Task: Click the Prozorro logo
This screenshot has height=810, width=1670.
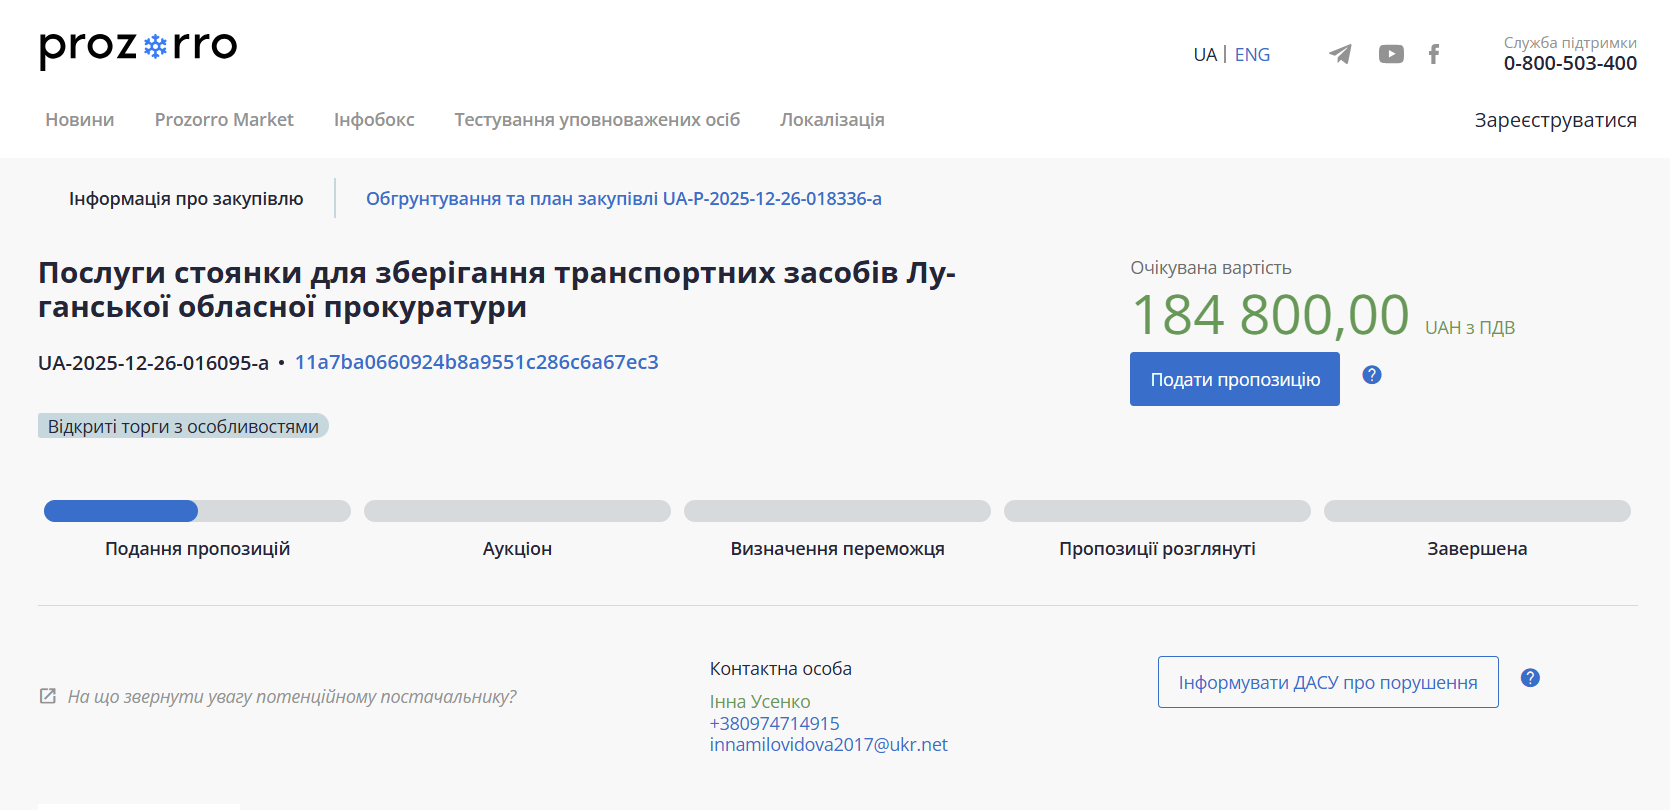Action: (x=138, y=47)
